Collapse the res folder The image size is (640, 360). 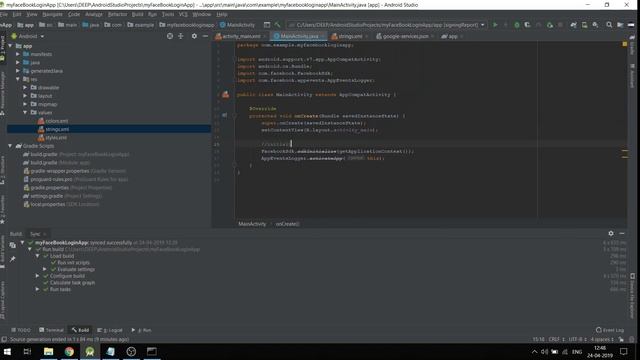[18, 79]
